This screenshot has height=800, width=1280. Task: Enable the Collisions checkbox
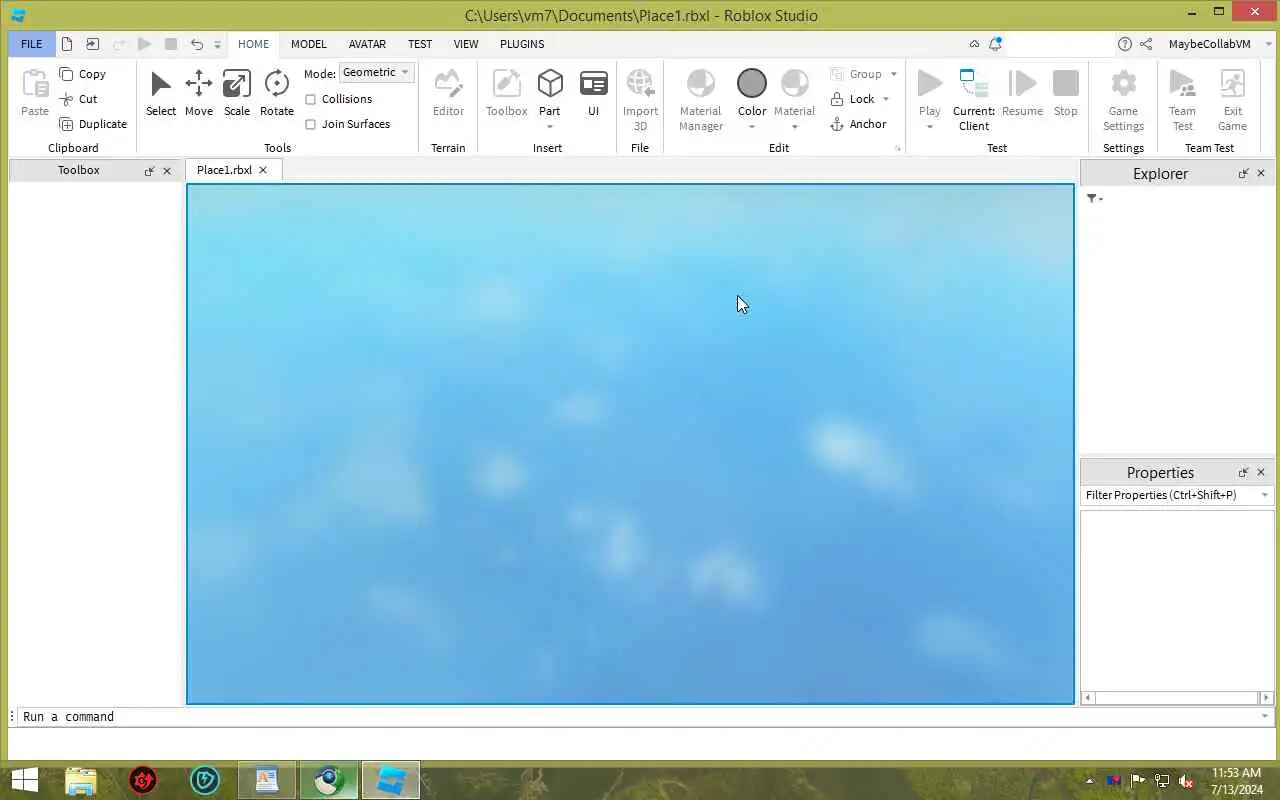pyautogui.click(x=310, y=99)
